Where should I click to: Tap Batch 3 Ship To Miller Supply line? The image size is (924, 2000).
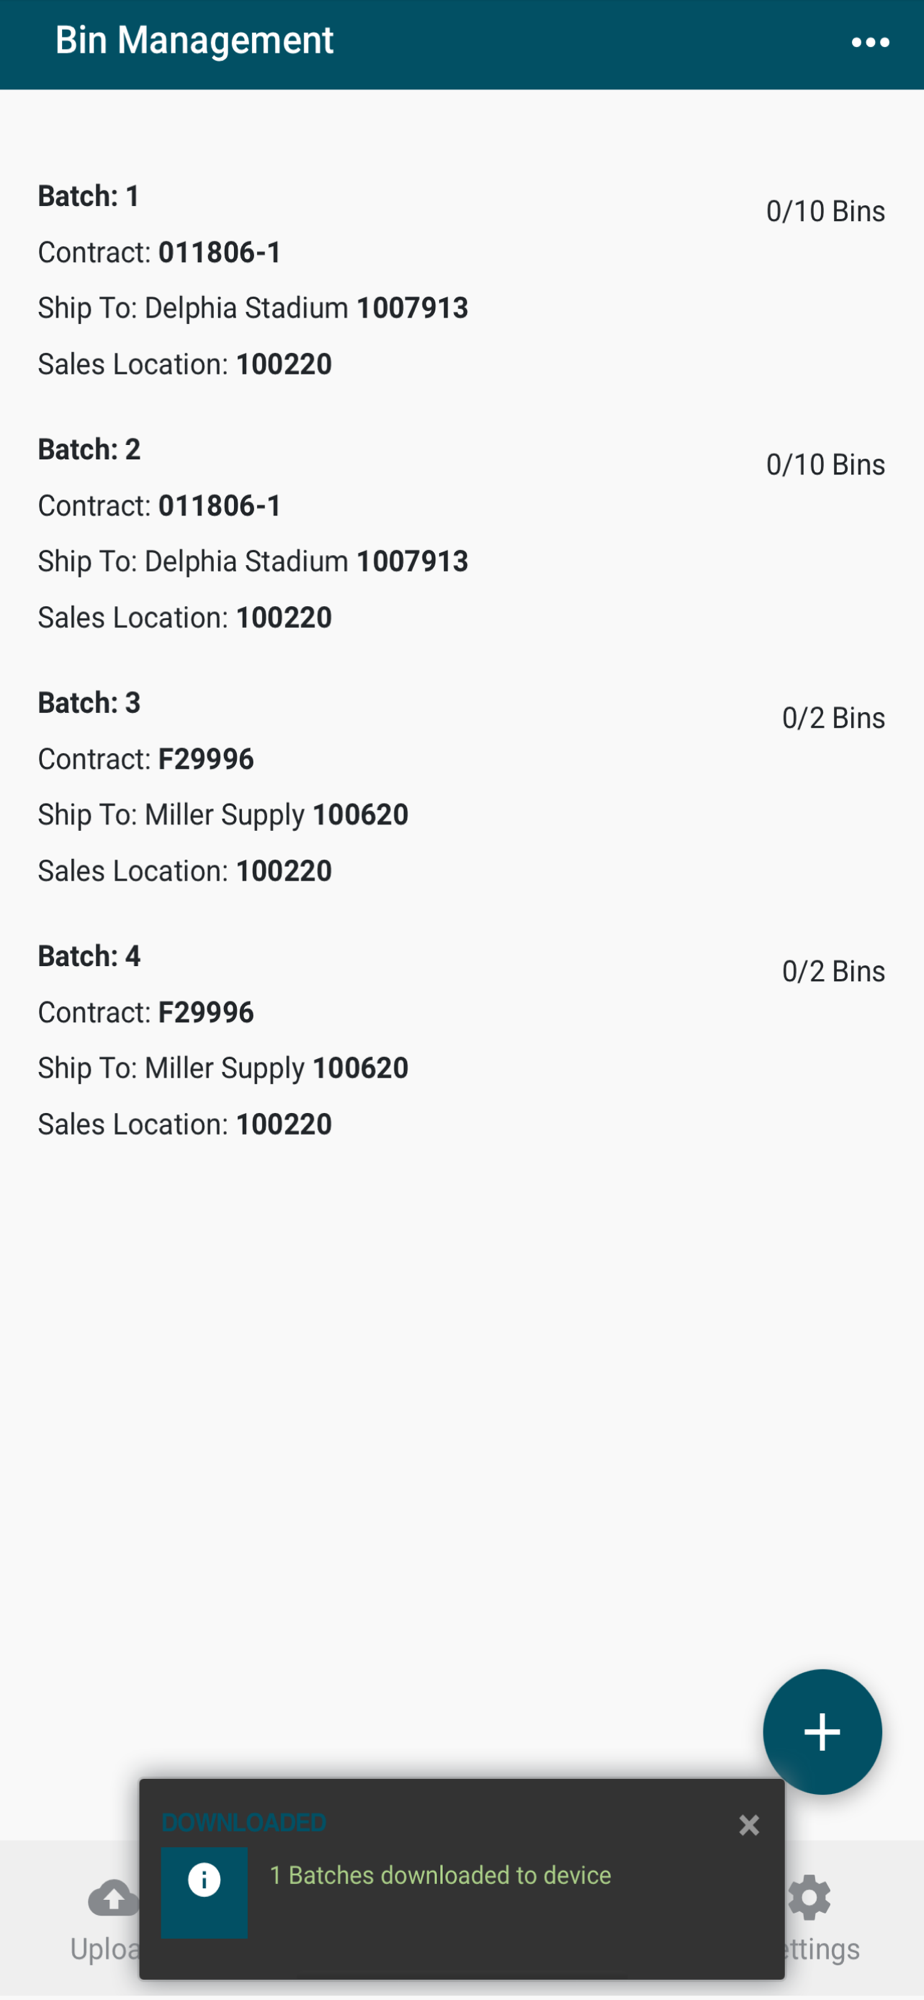pyautogui.click(x=223, y=815)
